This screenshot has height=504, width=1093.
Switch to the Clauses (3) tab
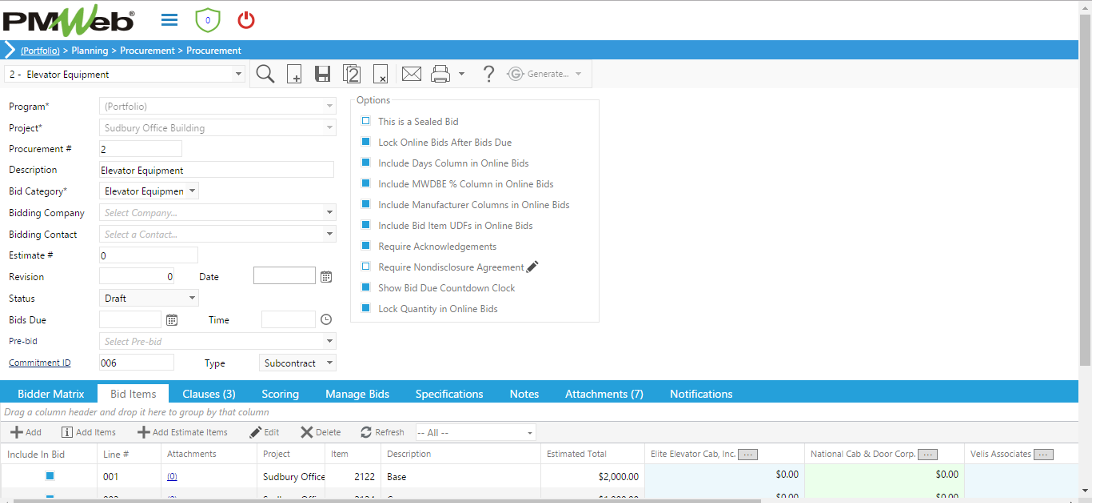pos(209,394)
